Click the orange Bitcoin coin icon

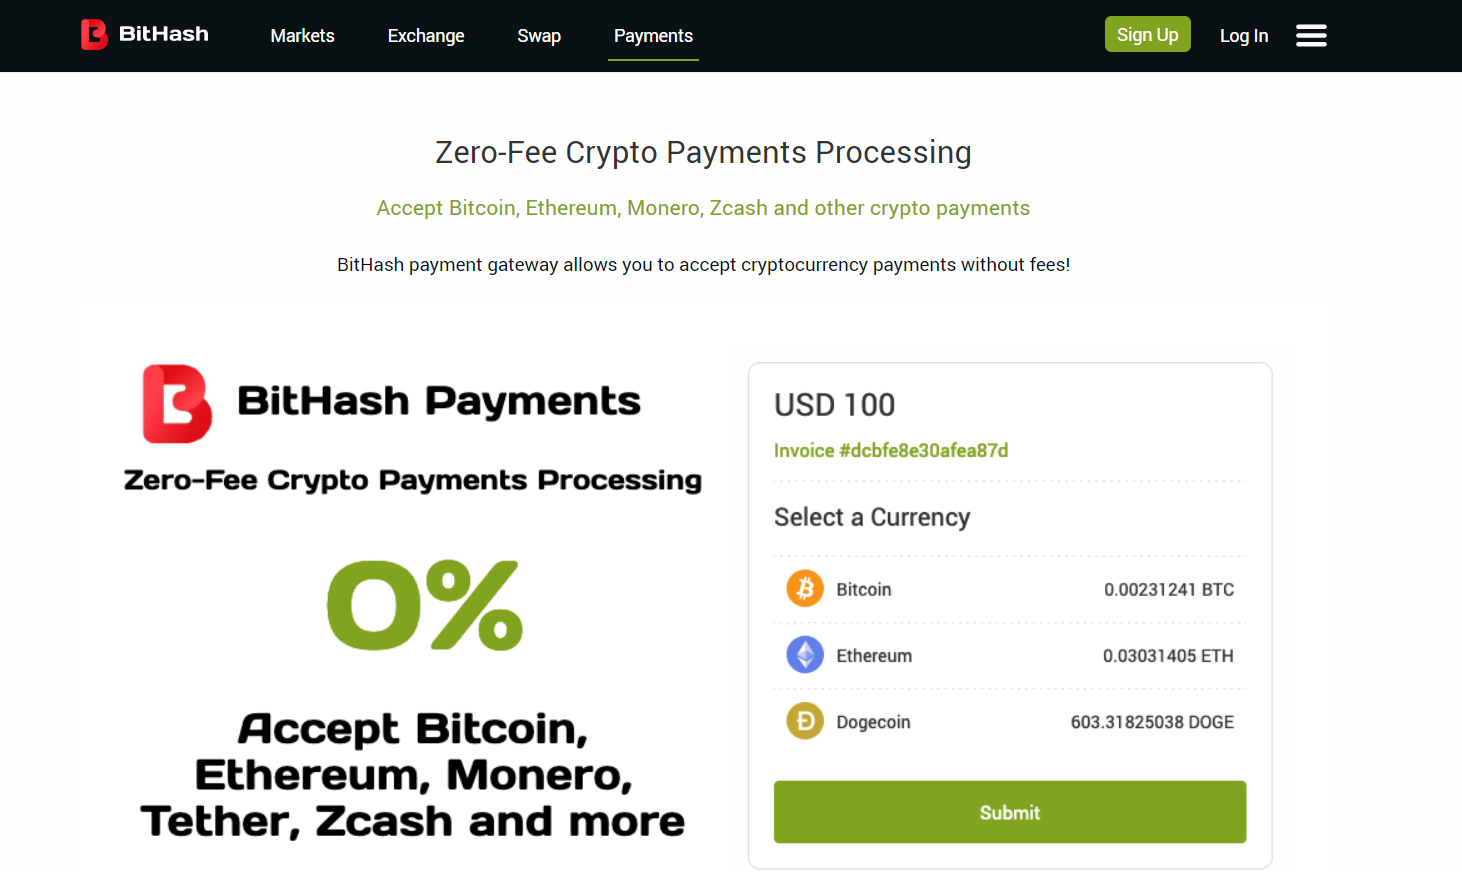click(x=805, y=589)
